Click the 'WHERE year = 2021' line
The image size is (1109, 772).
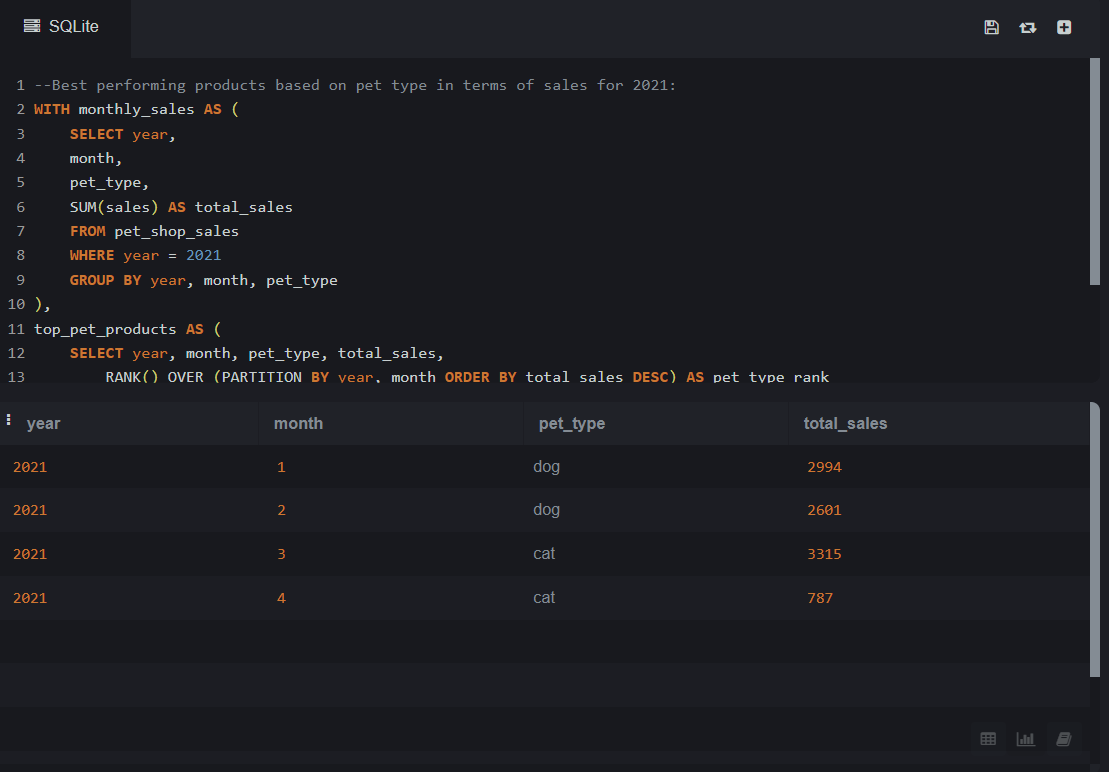coord(145,255)
